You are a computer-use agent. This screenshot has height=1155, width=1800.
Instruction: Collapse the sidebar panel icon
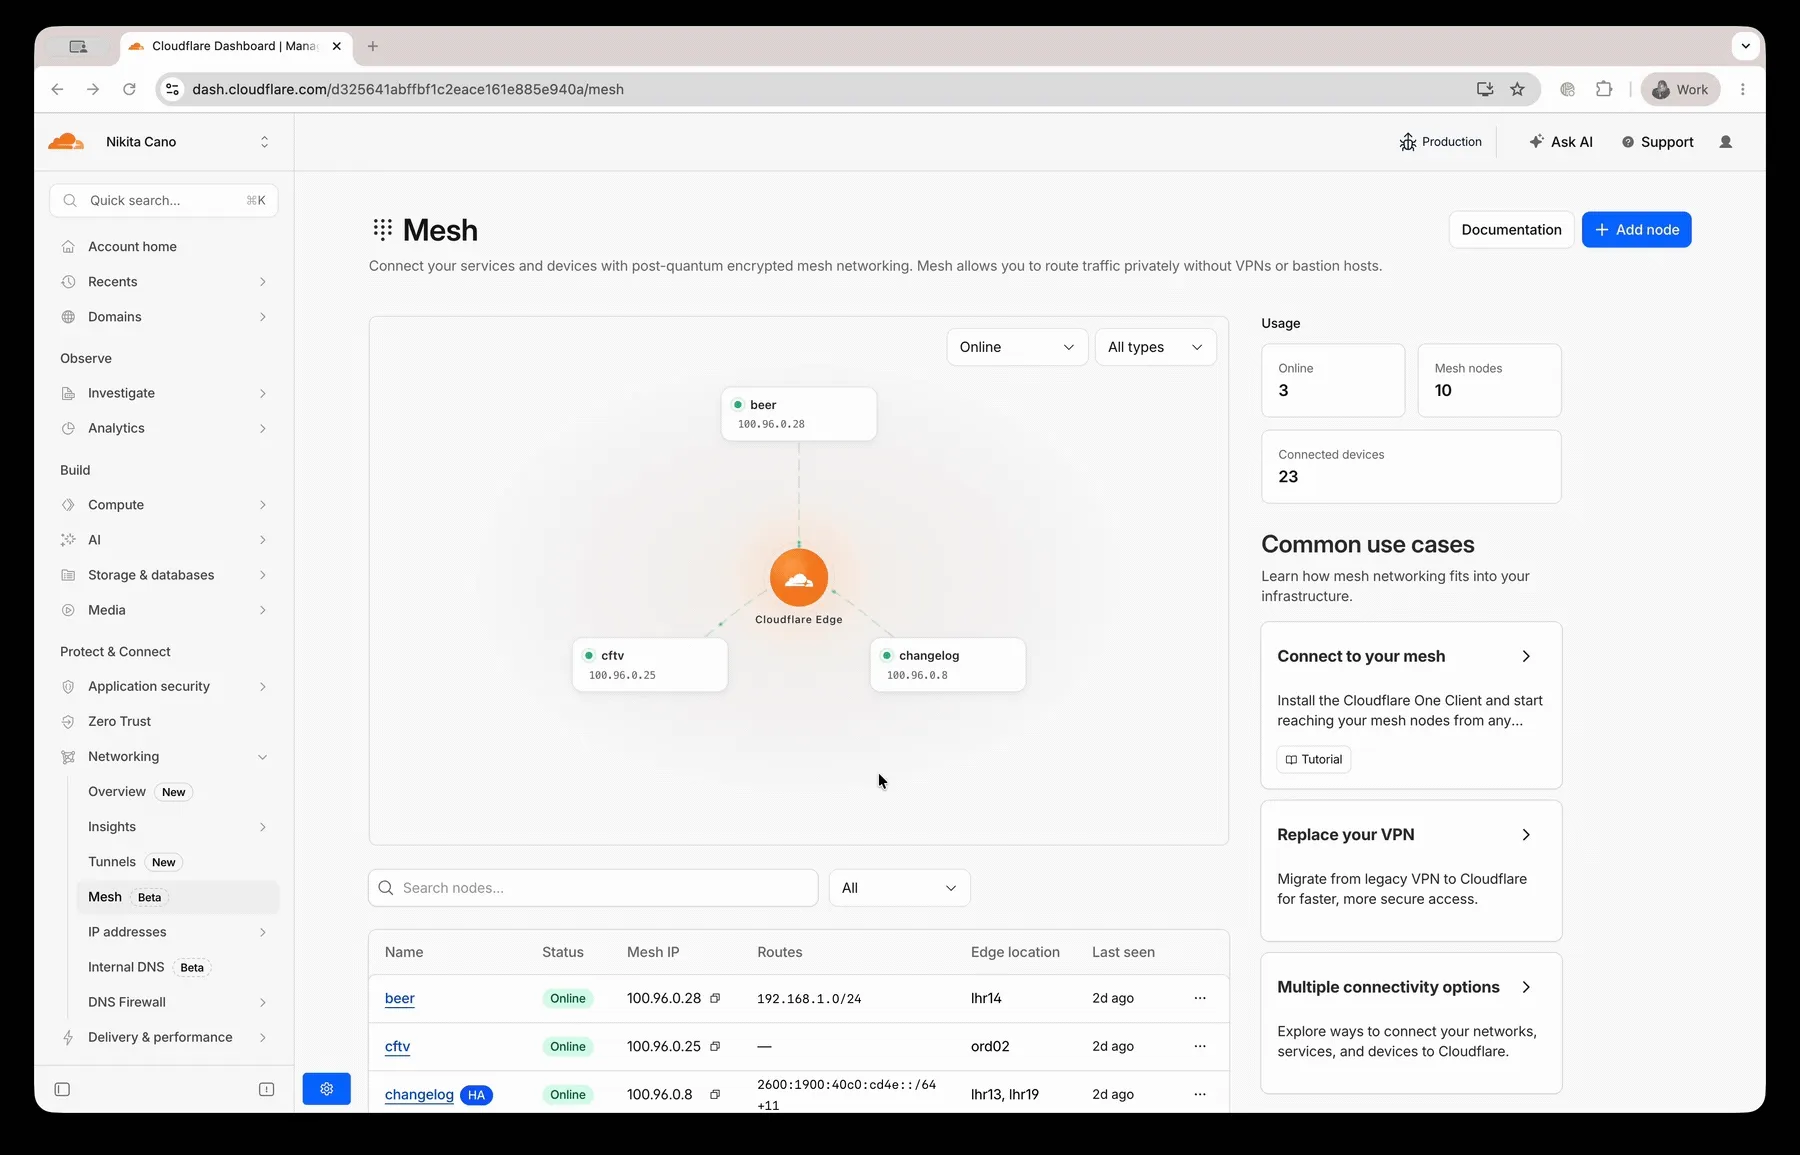click(62, 1089)
